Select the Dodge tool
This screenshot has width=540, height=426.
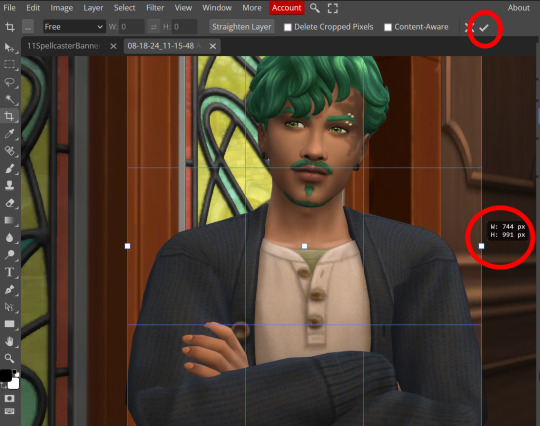coord(9,254)
